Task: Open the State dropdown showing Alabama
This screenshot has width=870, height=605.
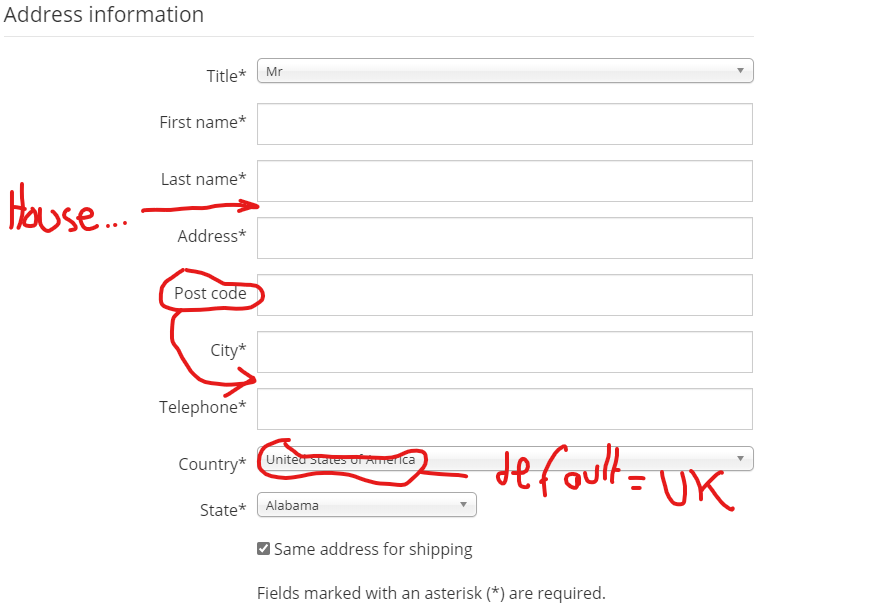Action: coord(366,506)
